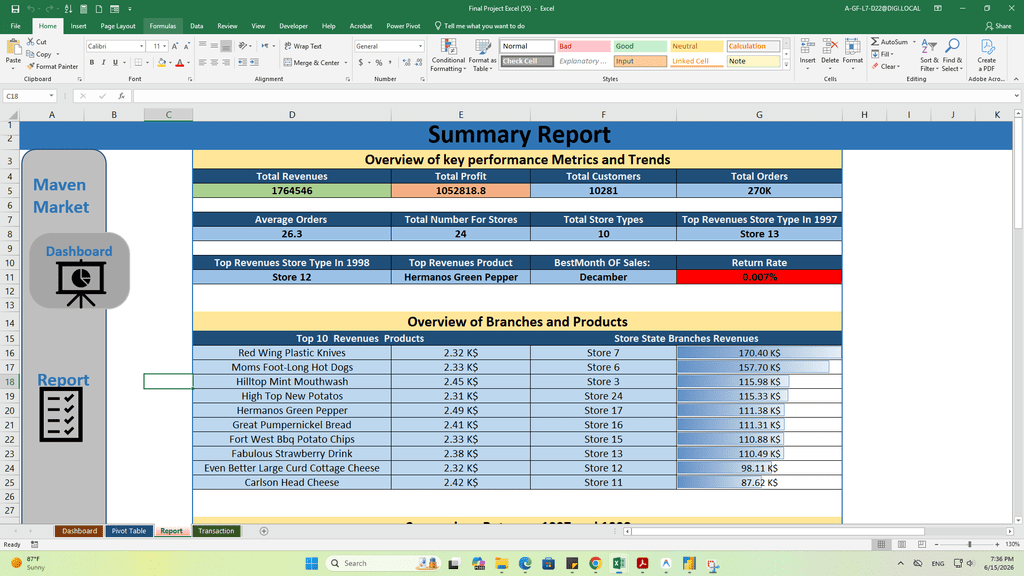Open the General number format dropdown
The width and height of the screenshot is (1024, 576).
421,46
